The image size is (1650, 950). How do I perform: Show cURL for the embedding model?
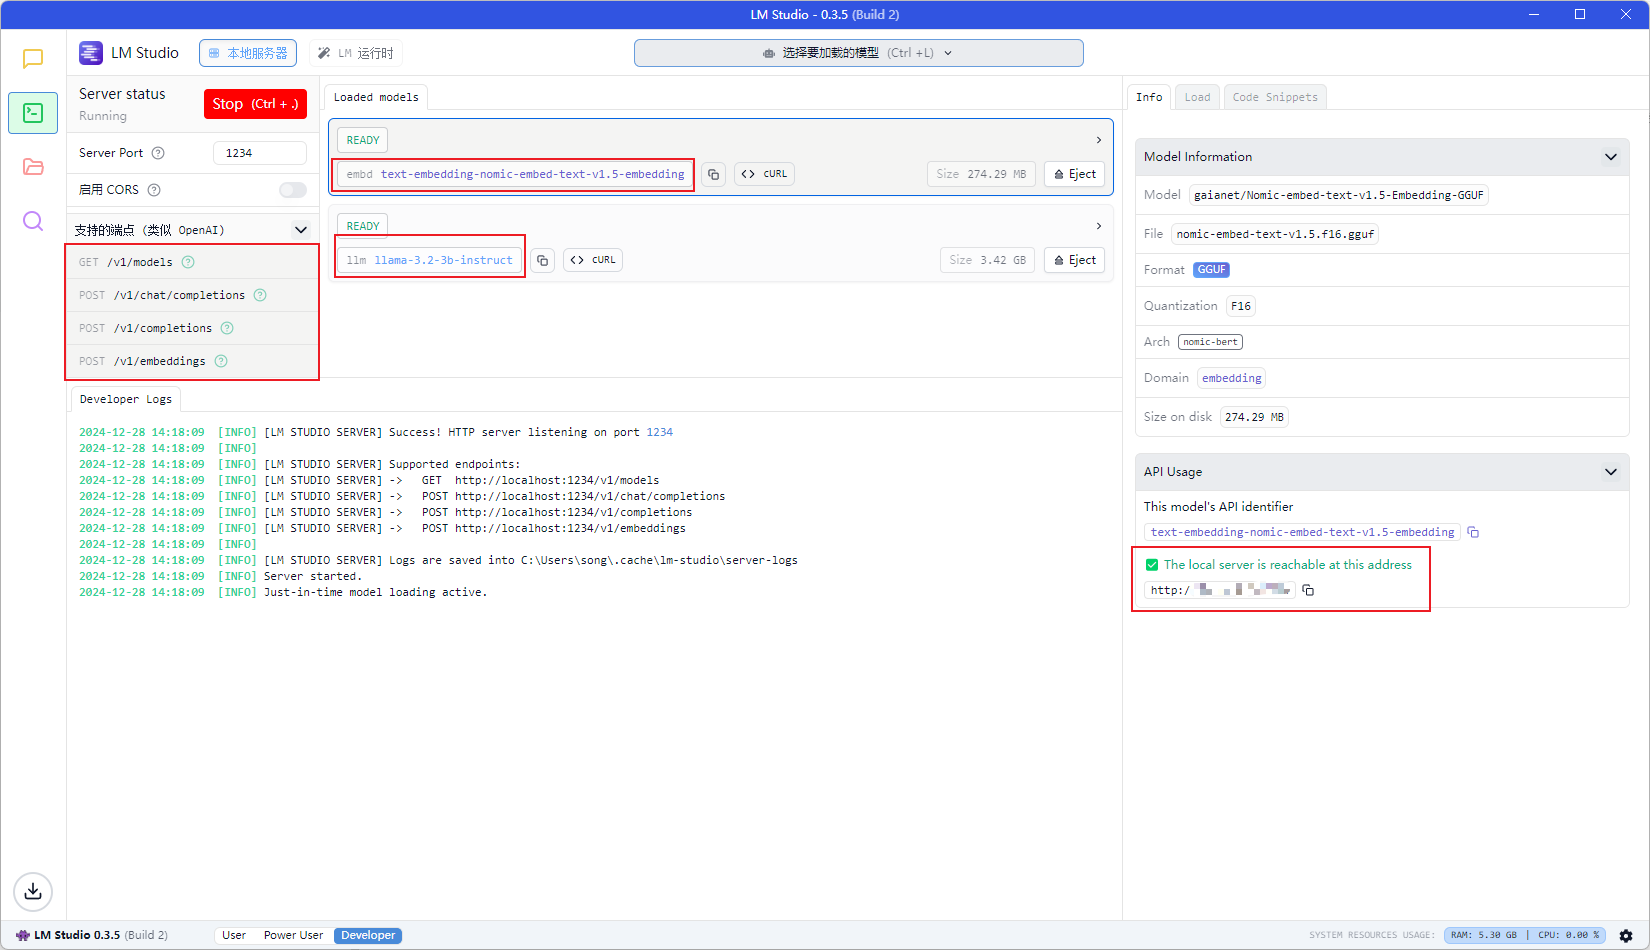764,174
